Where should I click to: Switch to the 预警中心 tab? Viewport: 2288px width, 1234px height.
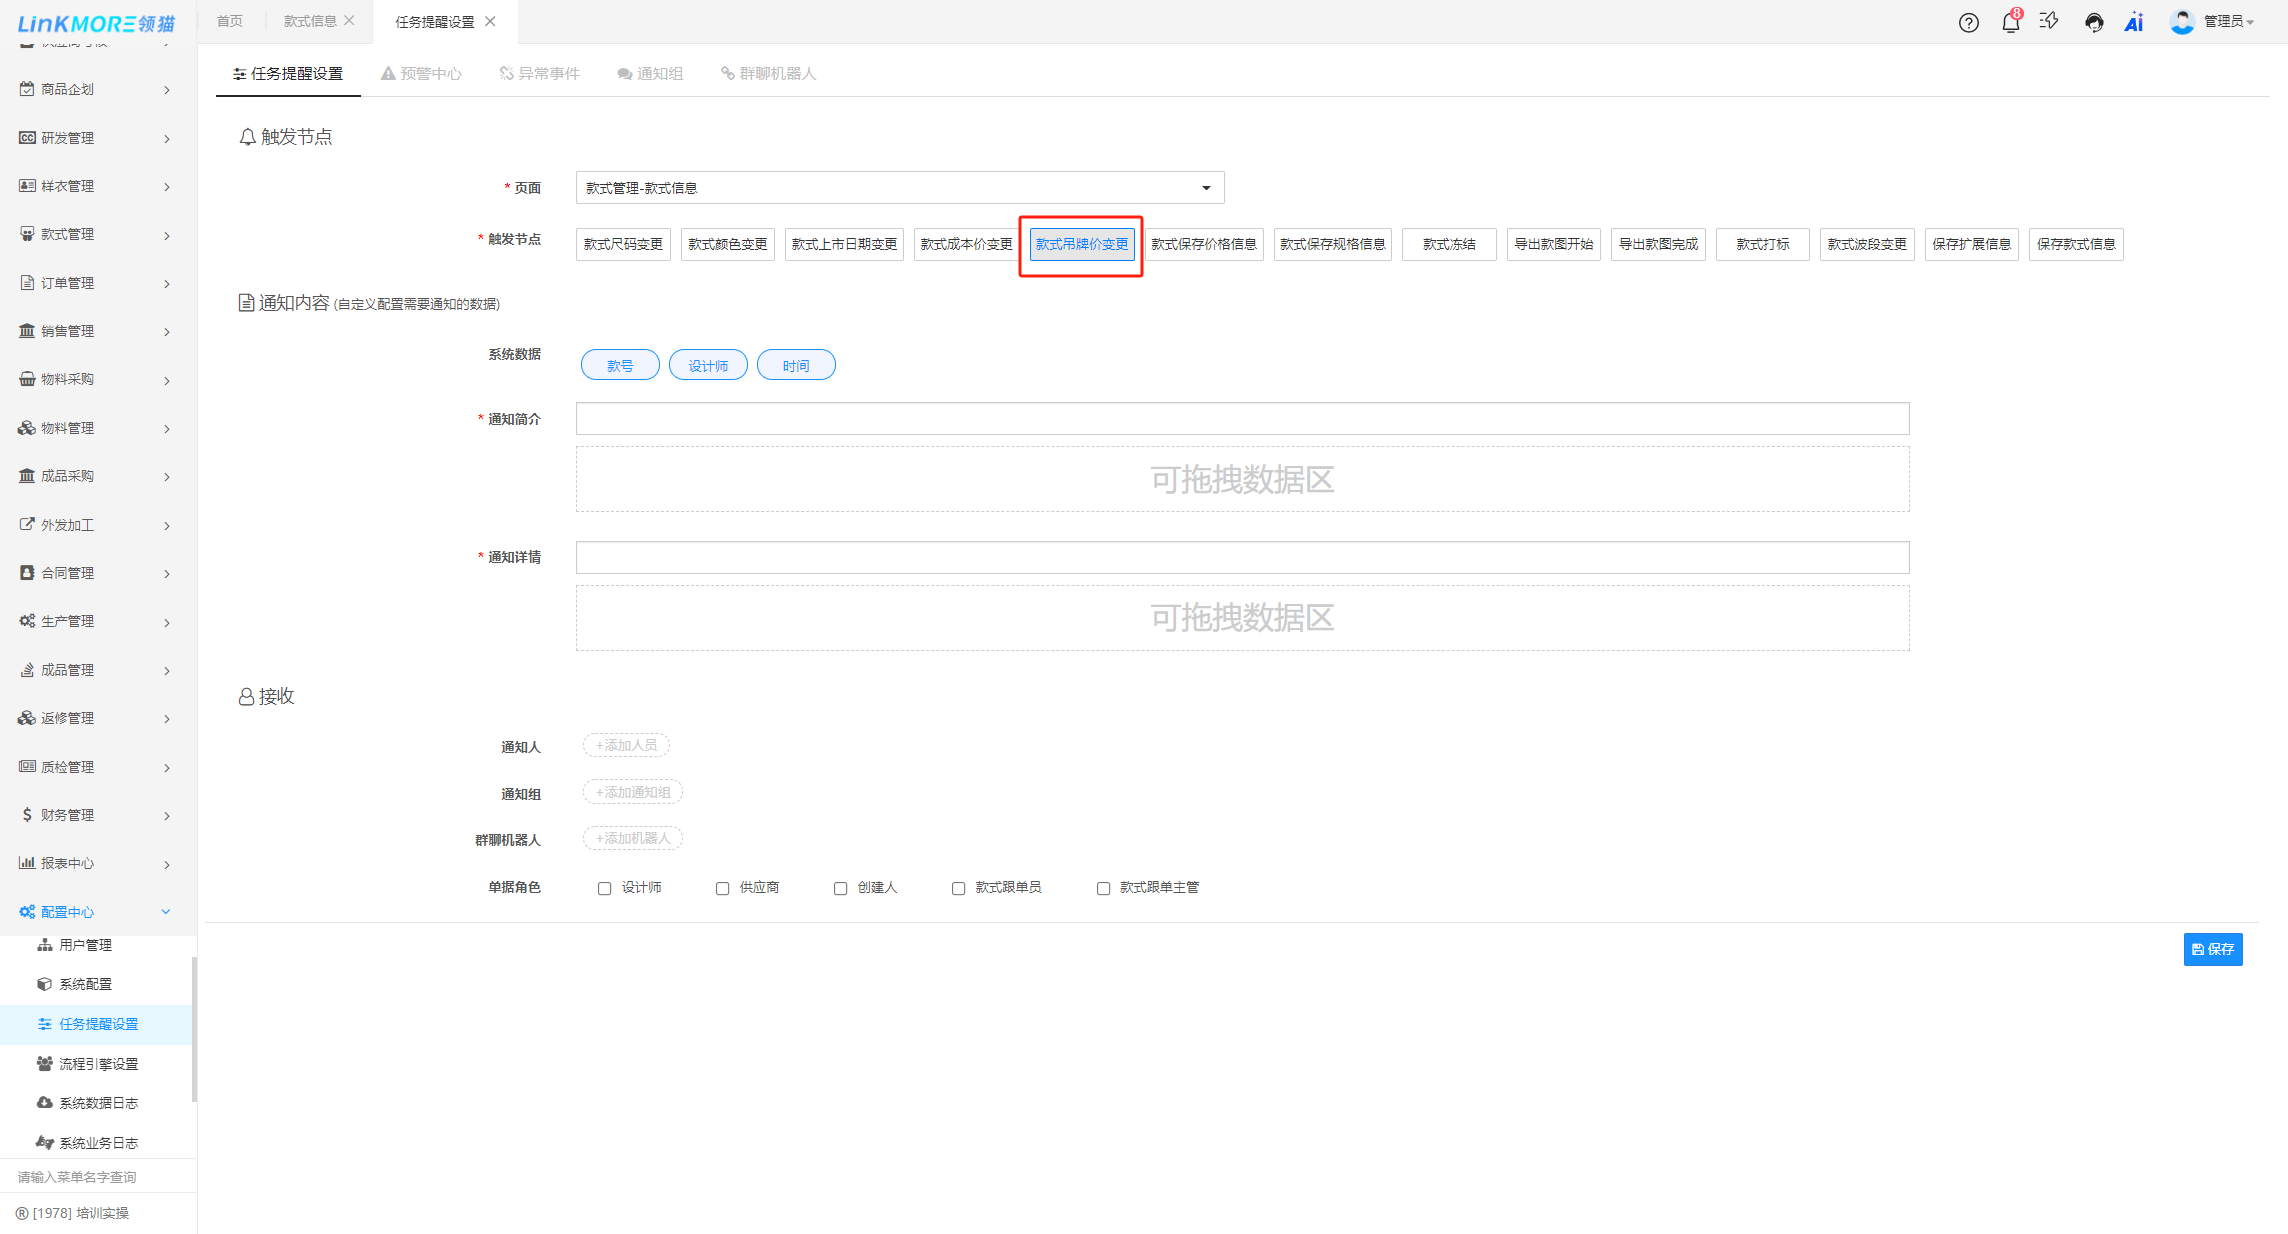(x=421, y=74)
